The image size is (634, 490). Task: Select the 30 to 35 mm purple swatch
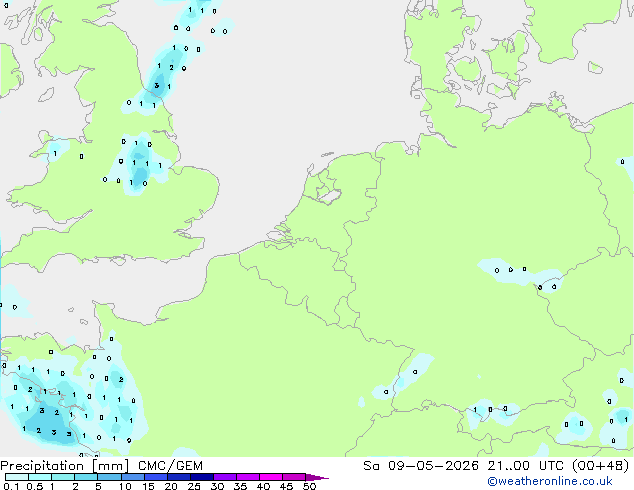pos(224,477)
